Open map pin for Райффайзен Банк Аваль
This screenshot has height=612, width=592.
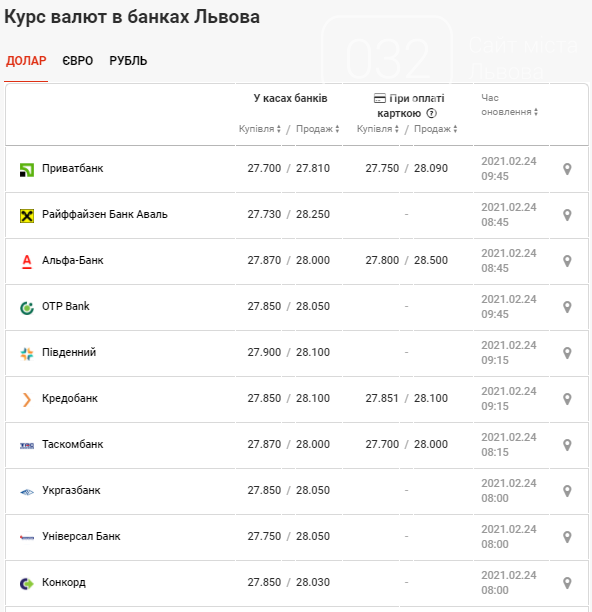pyautogui.click(x=567, y=215)
